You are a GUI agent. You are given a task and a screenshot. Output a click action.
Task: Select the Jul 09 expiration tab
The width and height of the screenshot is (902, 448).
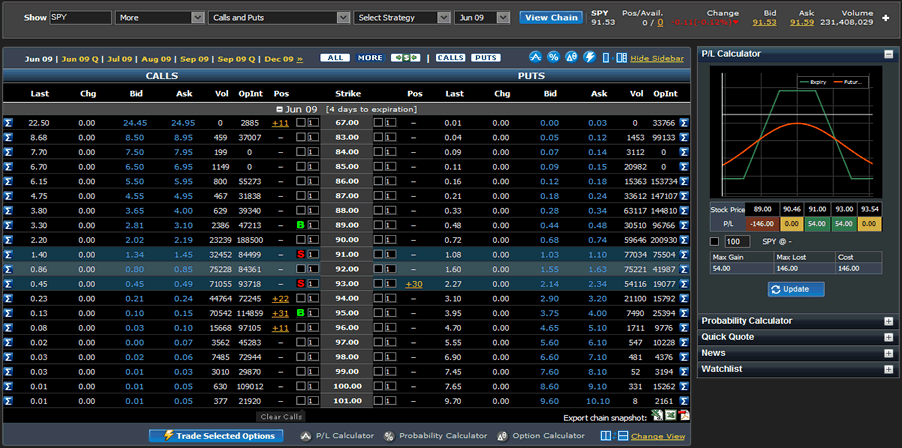pos(120,59)
